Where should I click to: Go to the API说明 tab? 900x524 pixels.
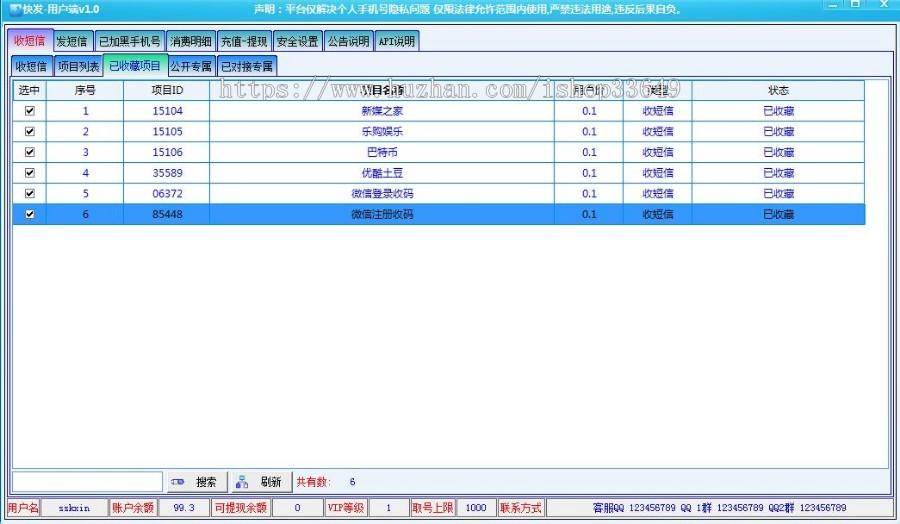pyautogui.click(x=397, y=42)
